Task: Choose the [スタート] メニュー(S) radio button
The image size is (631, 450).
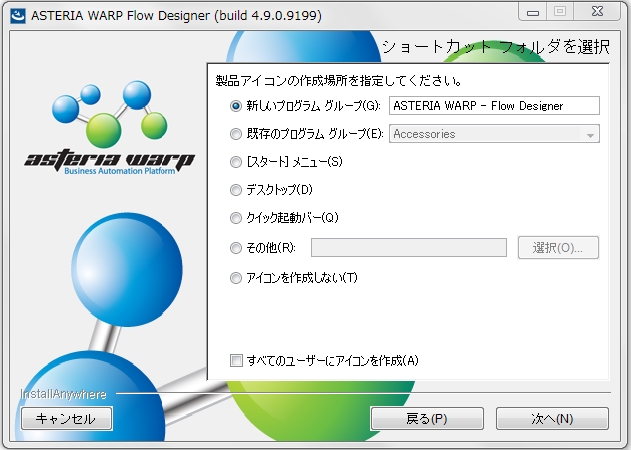Action: coord(236,162)
